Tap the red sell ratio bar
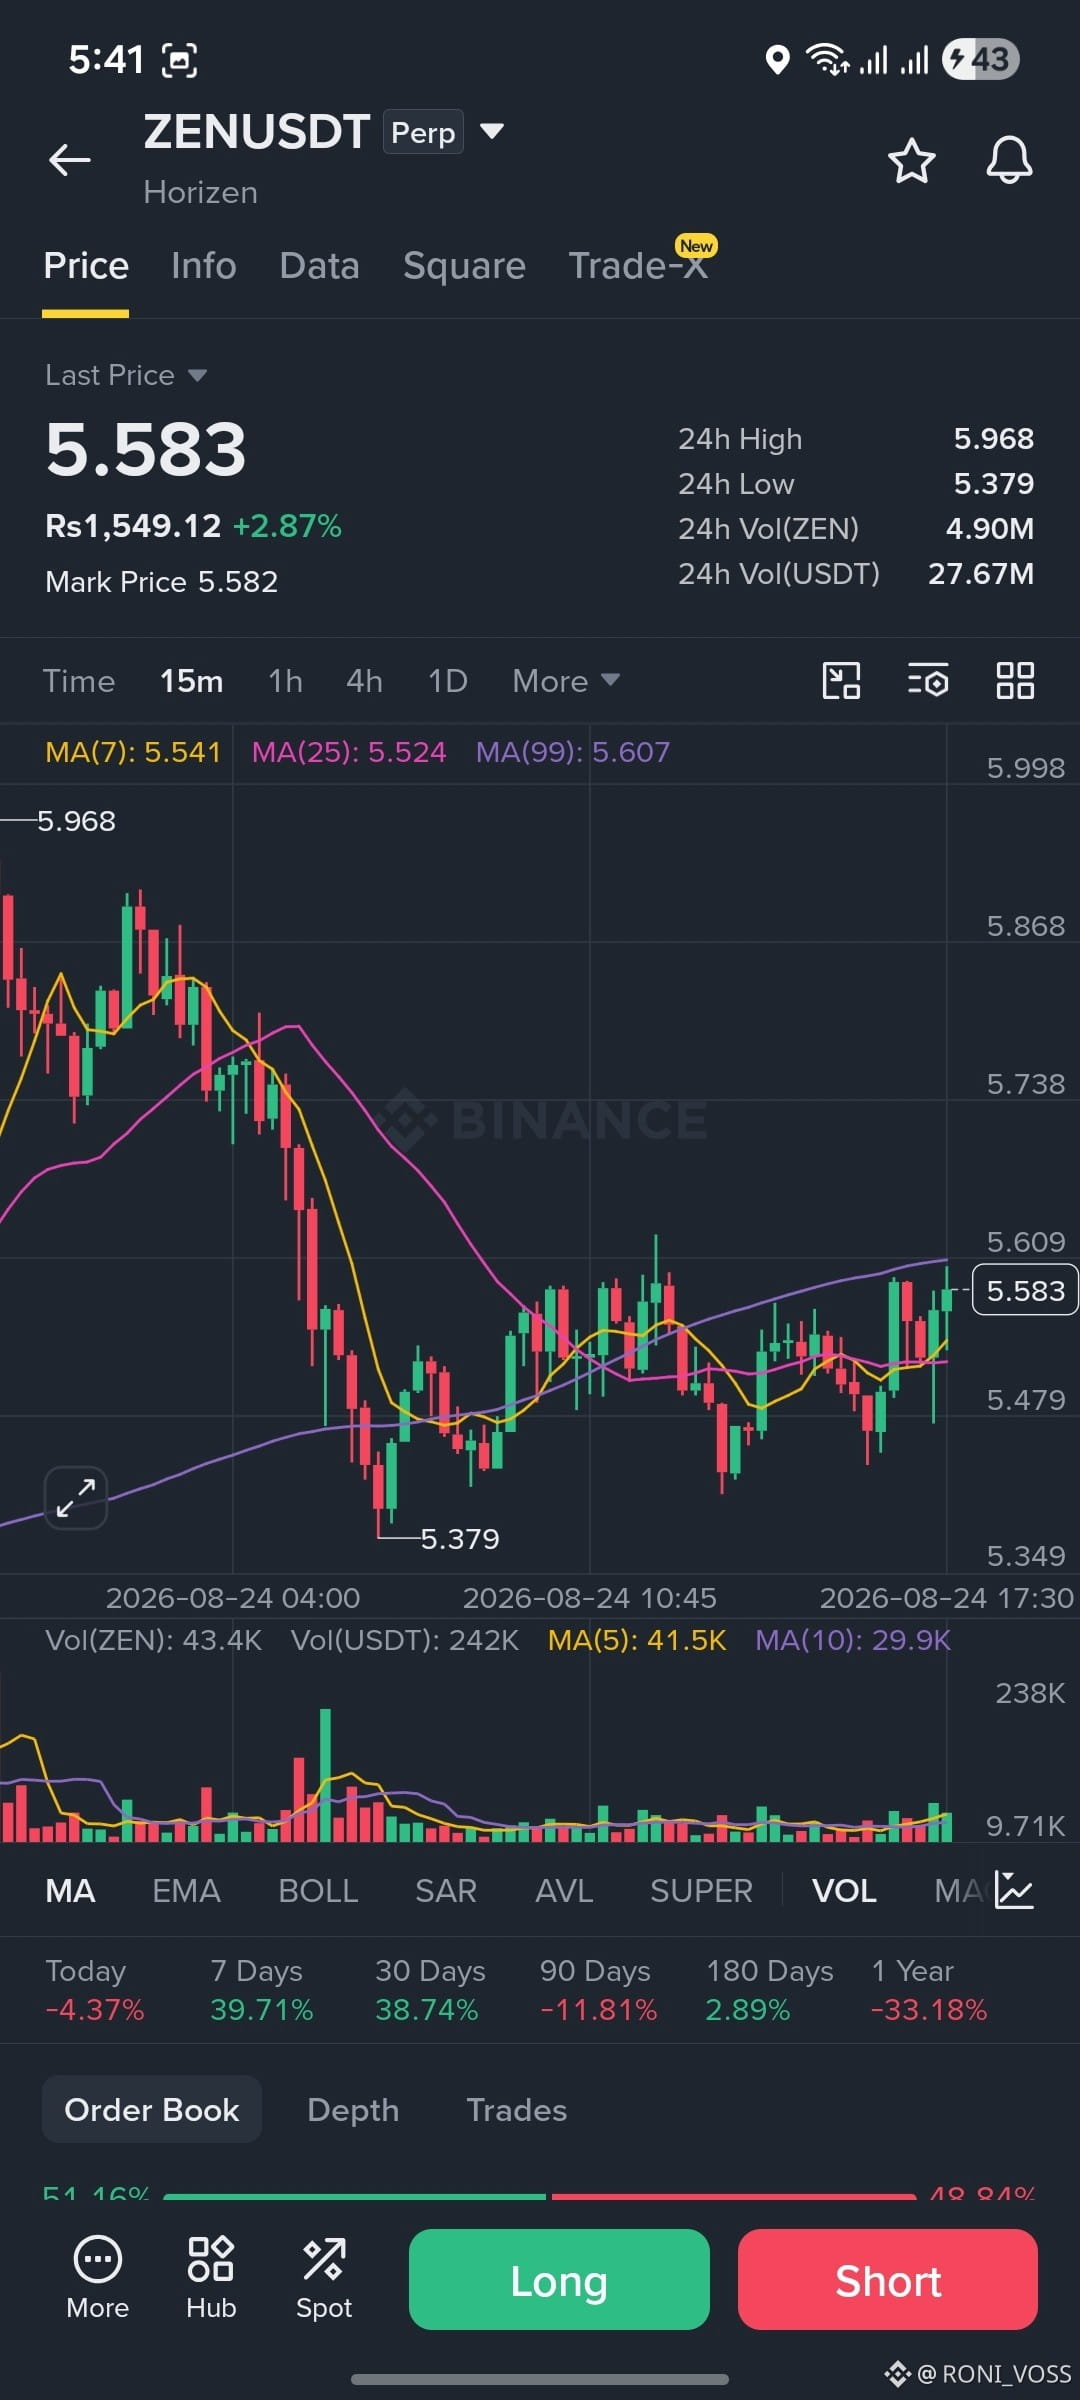 click(734, 2197)
